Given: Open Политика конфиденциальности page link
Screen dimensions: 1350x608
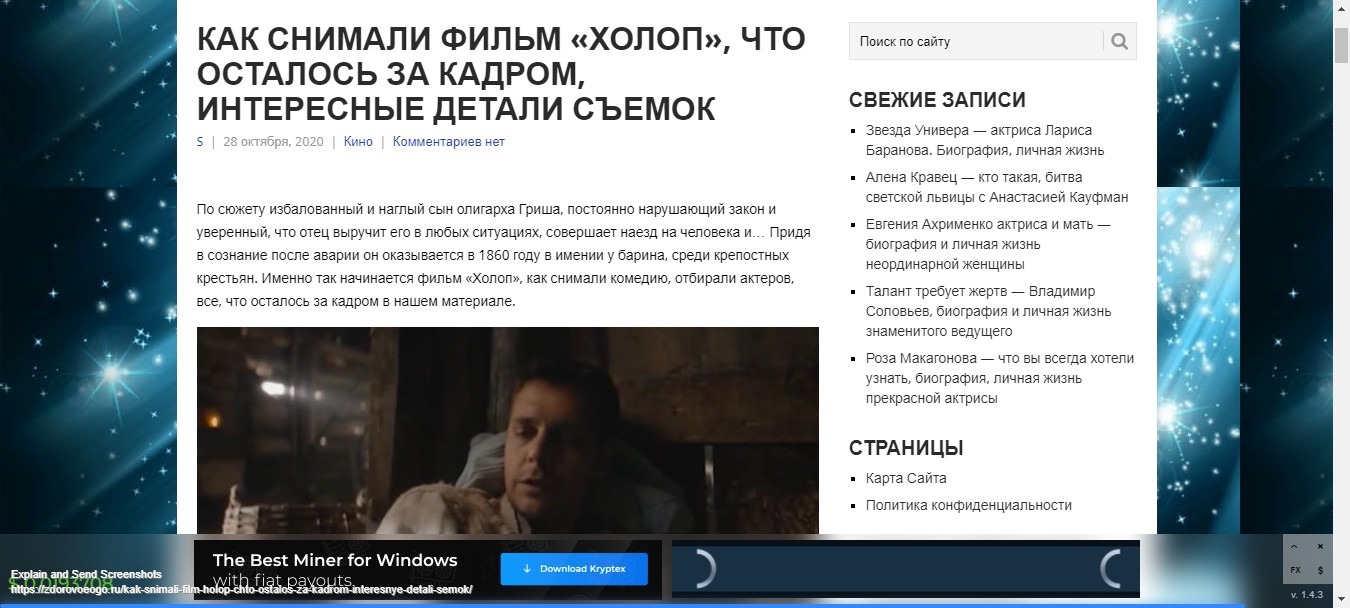Looking at the screenshot, I should pyautogui.click(x=969, y=505).
